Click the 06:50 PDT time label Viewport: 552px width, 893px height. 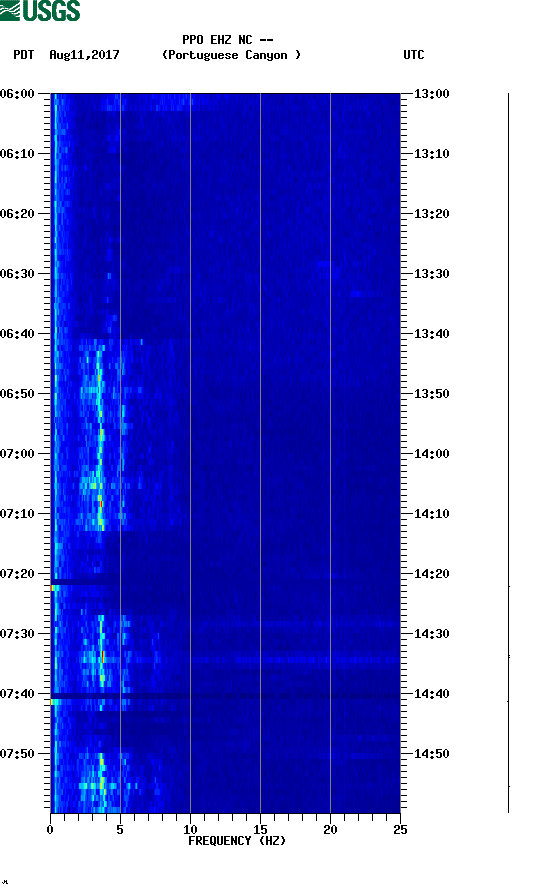[18, 394]
